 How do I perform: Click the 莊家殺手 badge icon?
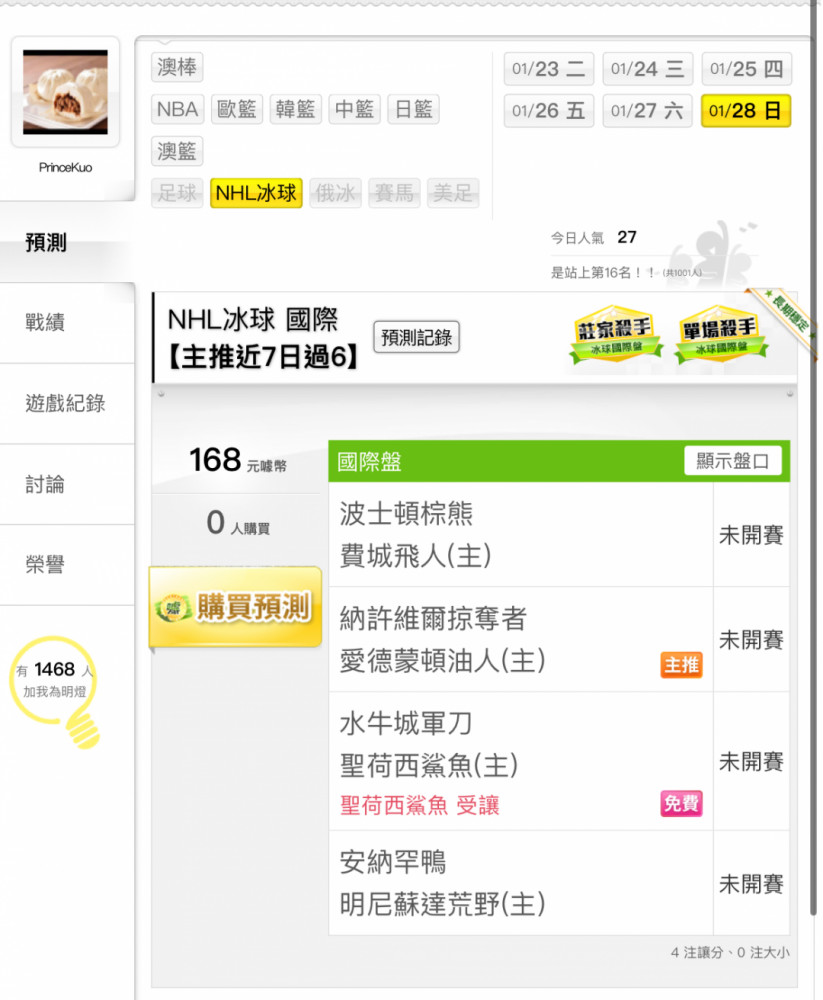click(x=616, y=335)
